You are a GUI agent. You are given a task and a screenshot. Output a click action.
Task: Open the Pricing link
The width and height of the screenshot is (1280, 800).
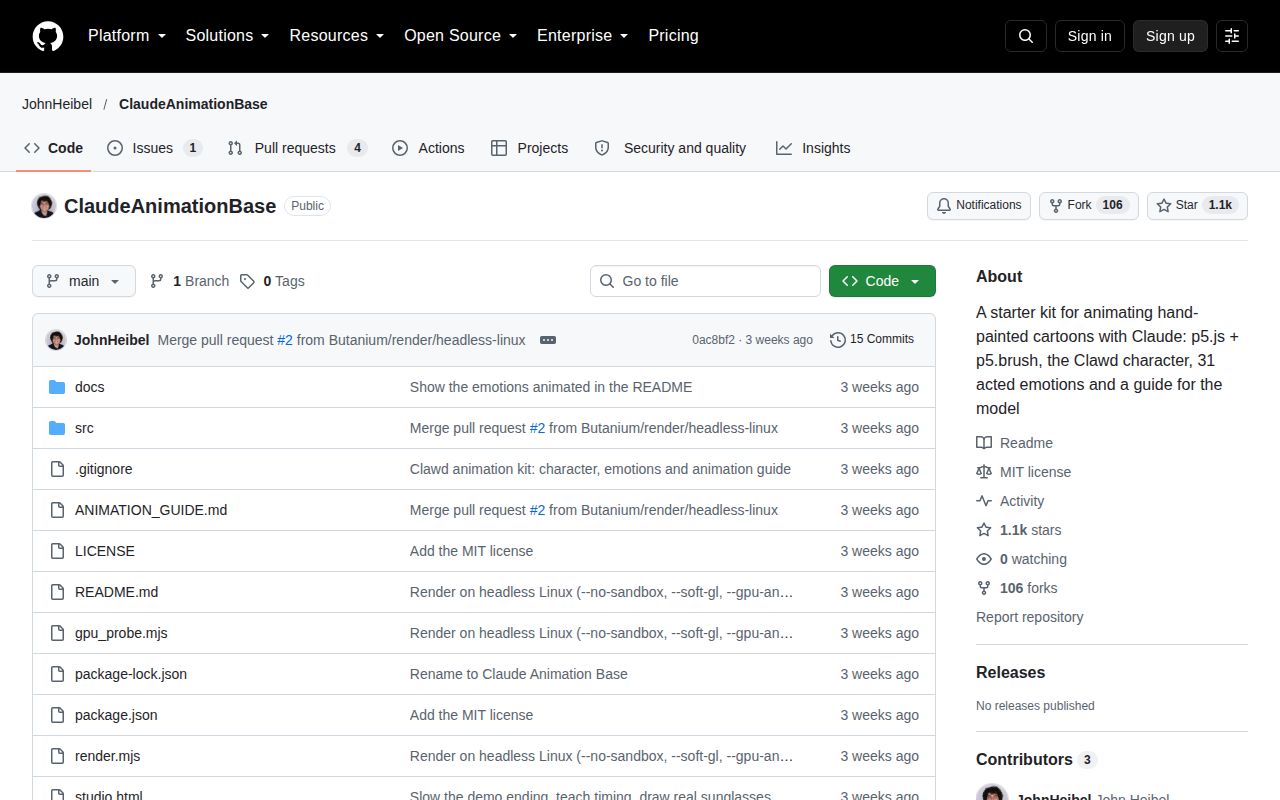[x=673, y=36]
